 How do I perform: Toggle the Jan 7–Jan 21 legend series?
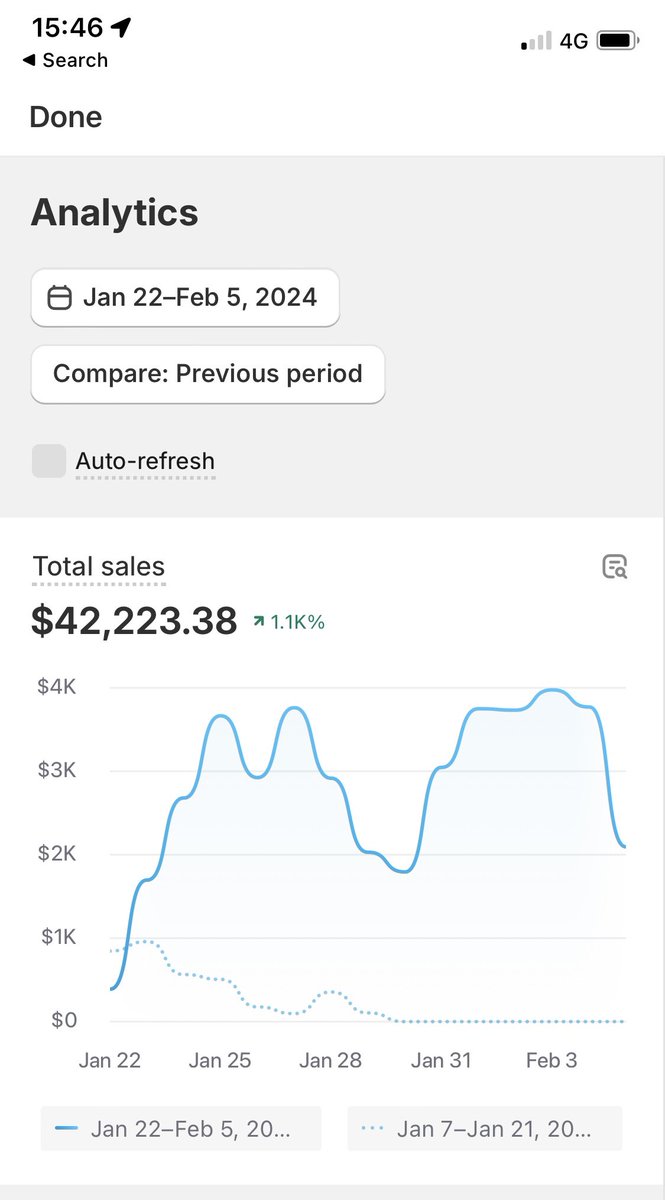tap(485, 1129)
